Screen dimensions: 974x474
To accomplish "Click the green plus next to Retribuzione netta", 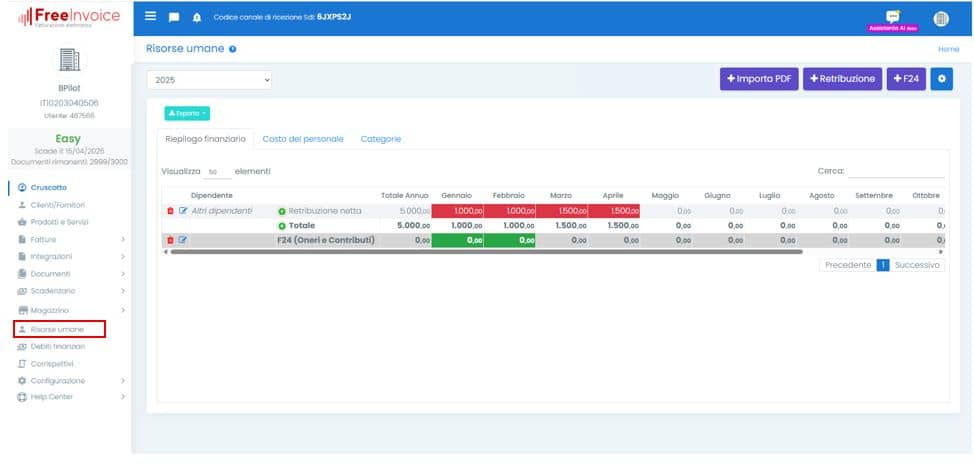I will pyautogui.click(x=282, y=211).
